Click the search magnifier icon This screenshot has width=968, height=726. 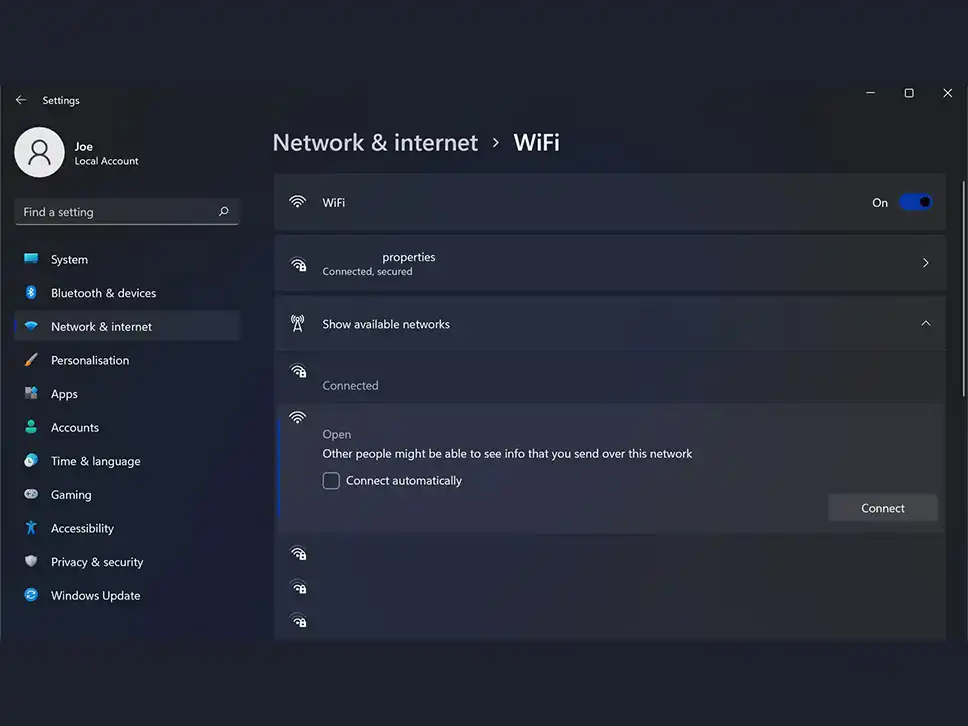[x=223, y=212]
